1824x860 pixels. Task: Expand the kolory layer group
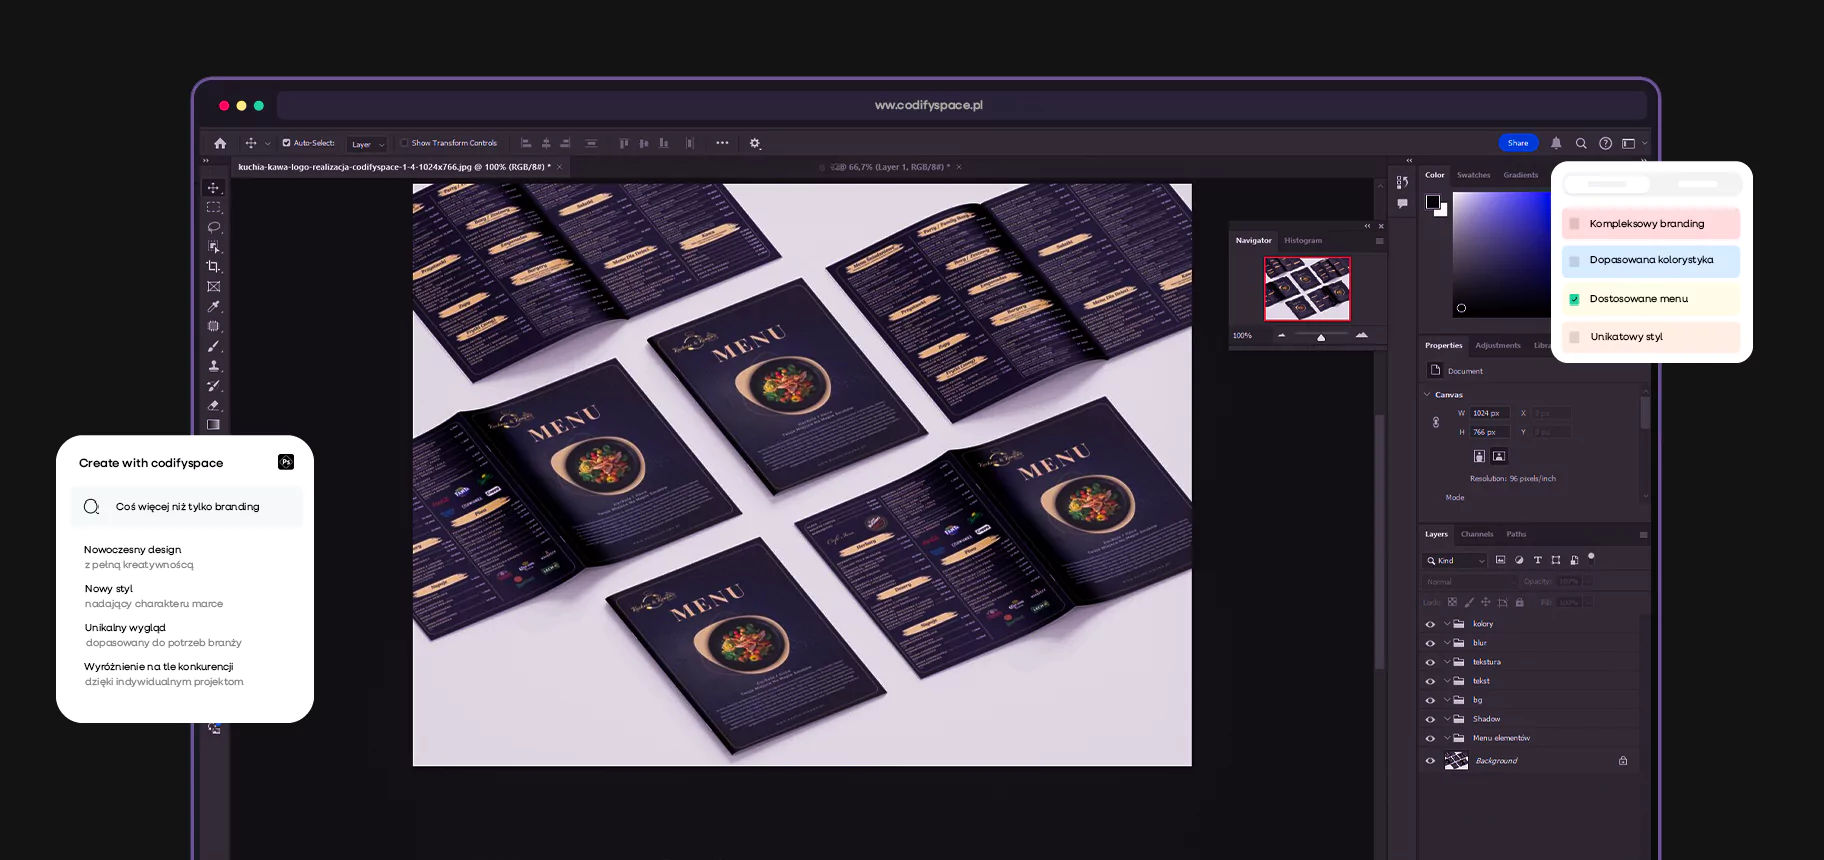point(1446,624)
